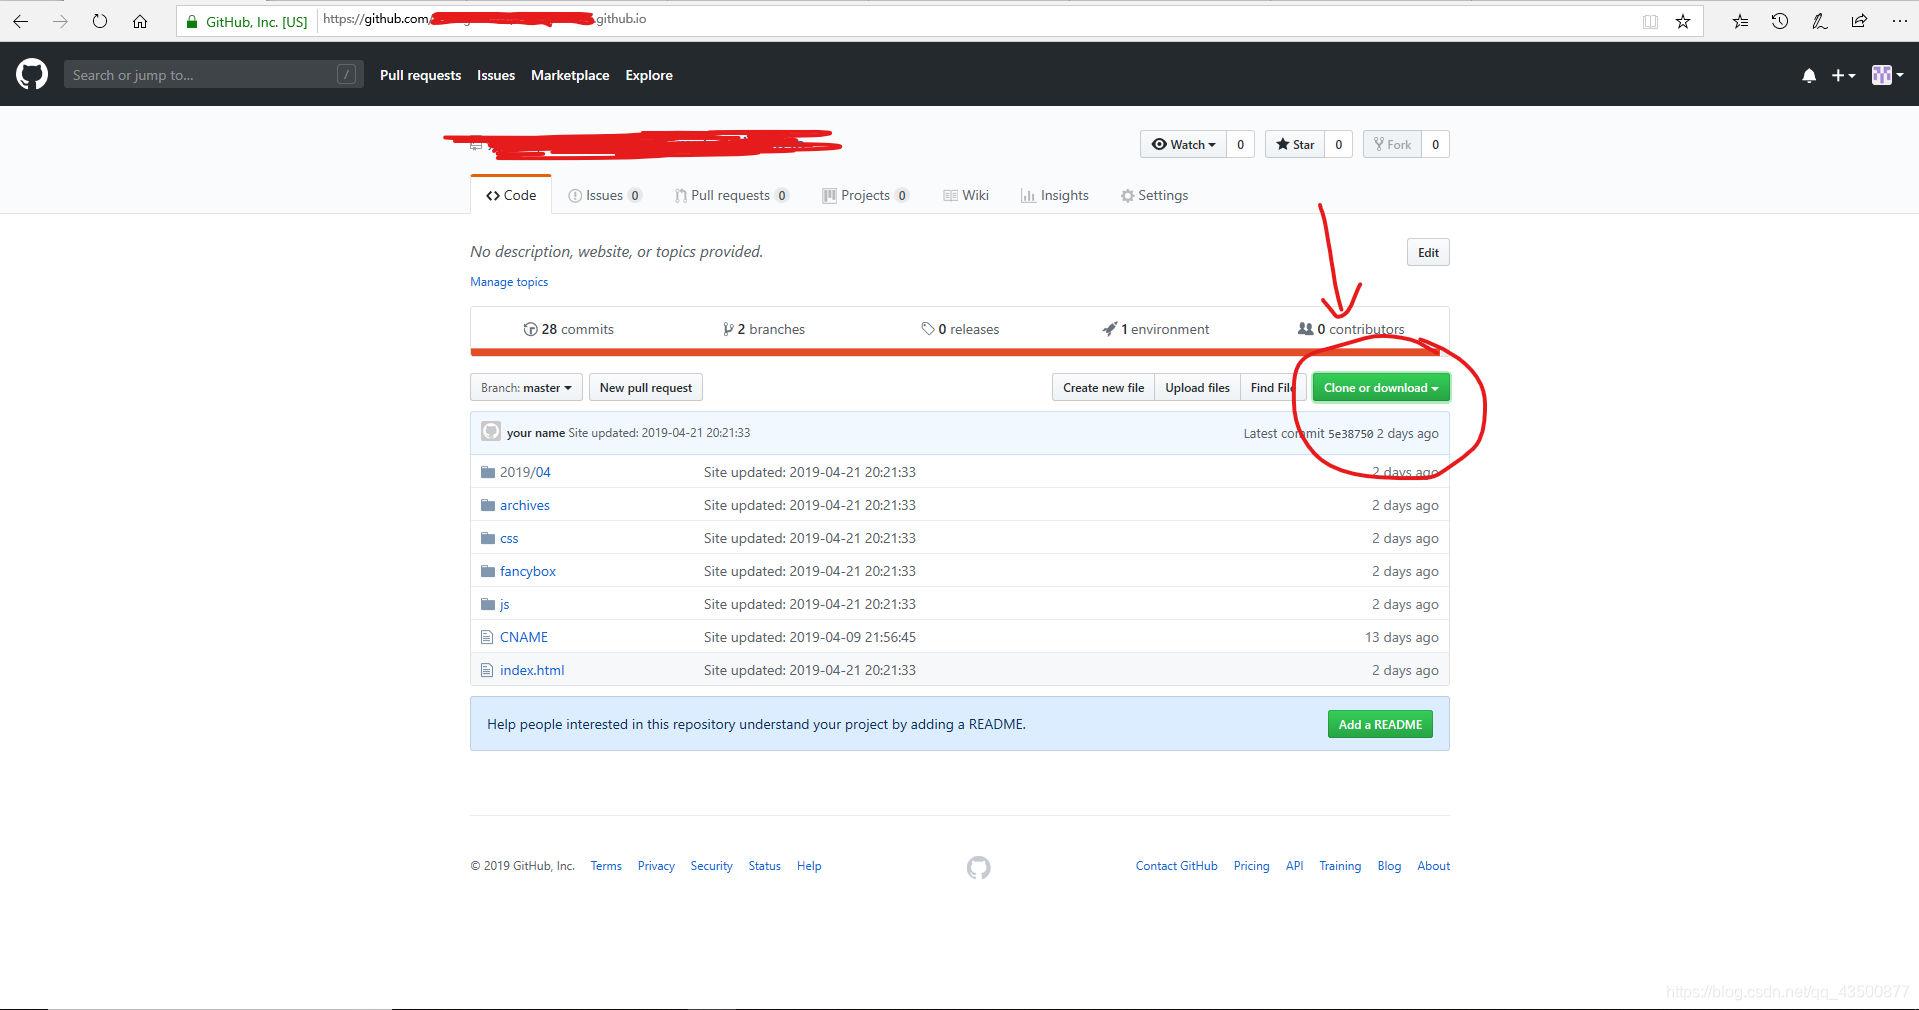The image size is (1919, 1010).
Task: Open the repository Pull requests tab
Action: click(731, 195)
